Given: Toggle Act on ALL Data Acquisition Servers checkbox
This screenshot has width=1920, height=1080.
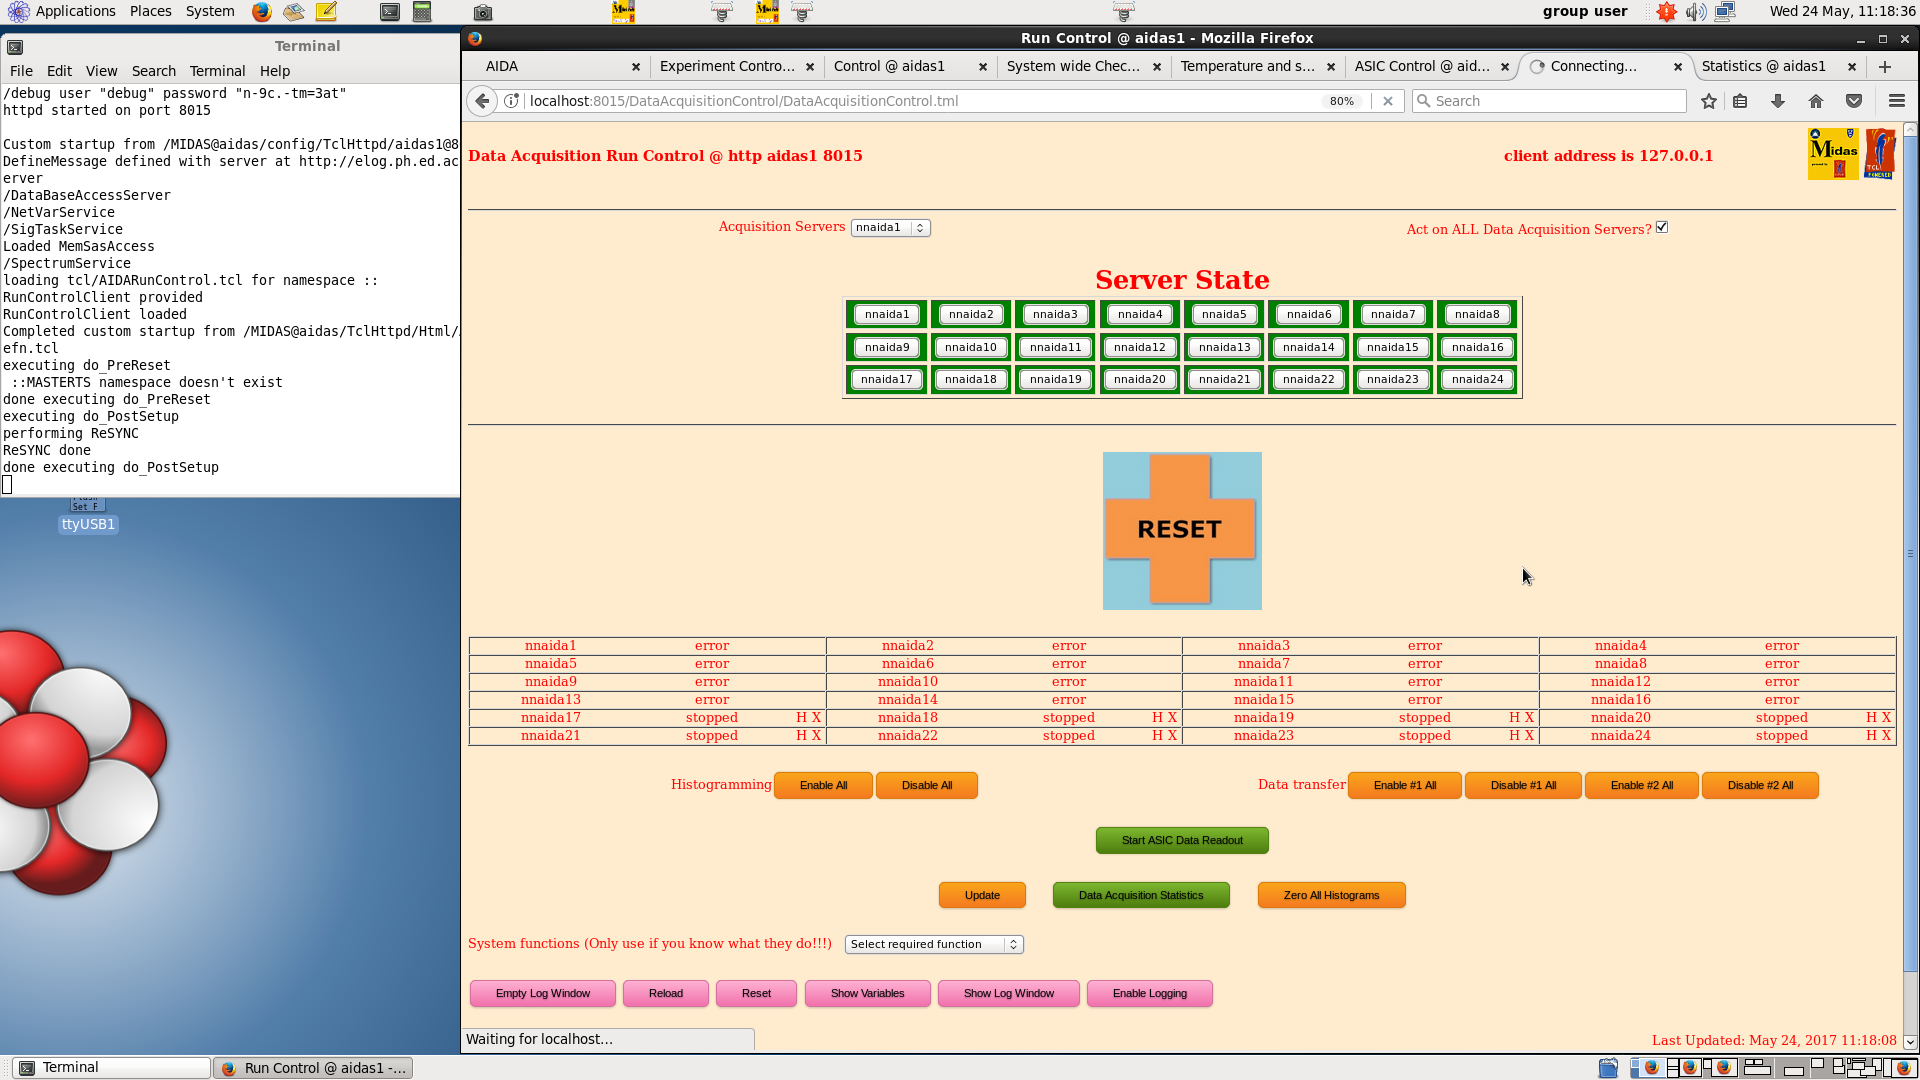Looking at the screenshot, I should (x=1662, y=227).
